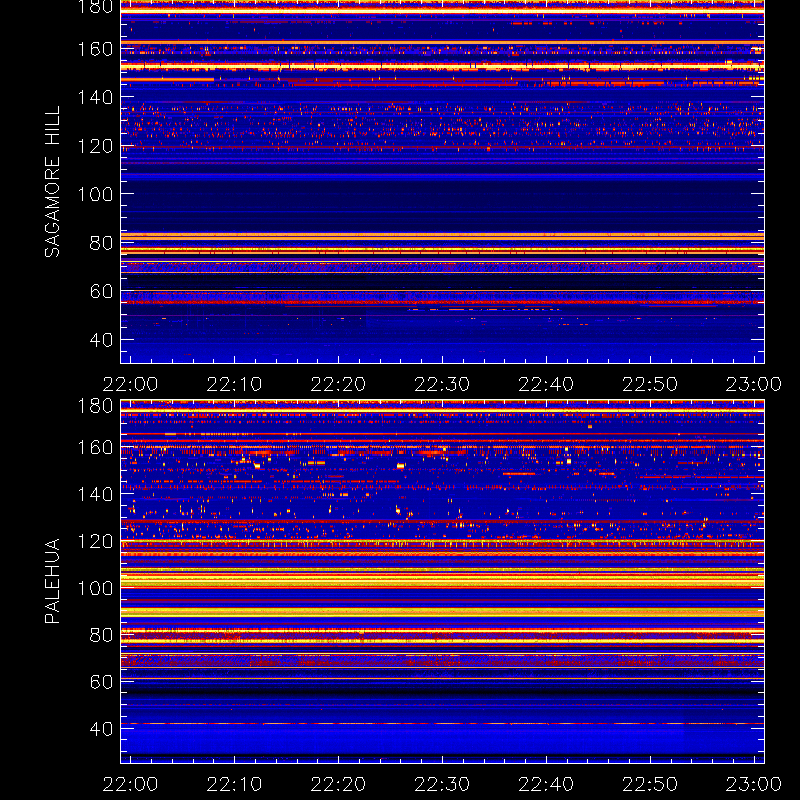Click frequency 60 on Sagamore Hill axis
Screen dimensions: 800x800
click(102, 291)
